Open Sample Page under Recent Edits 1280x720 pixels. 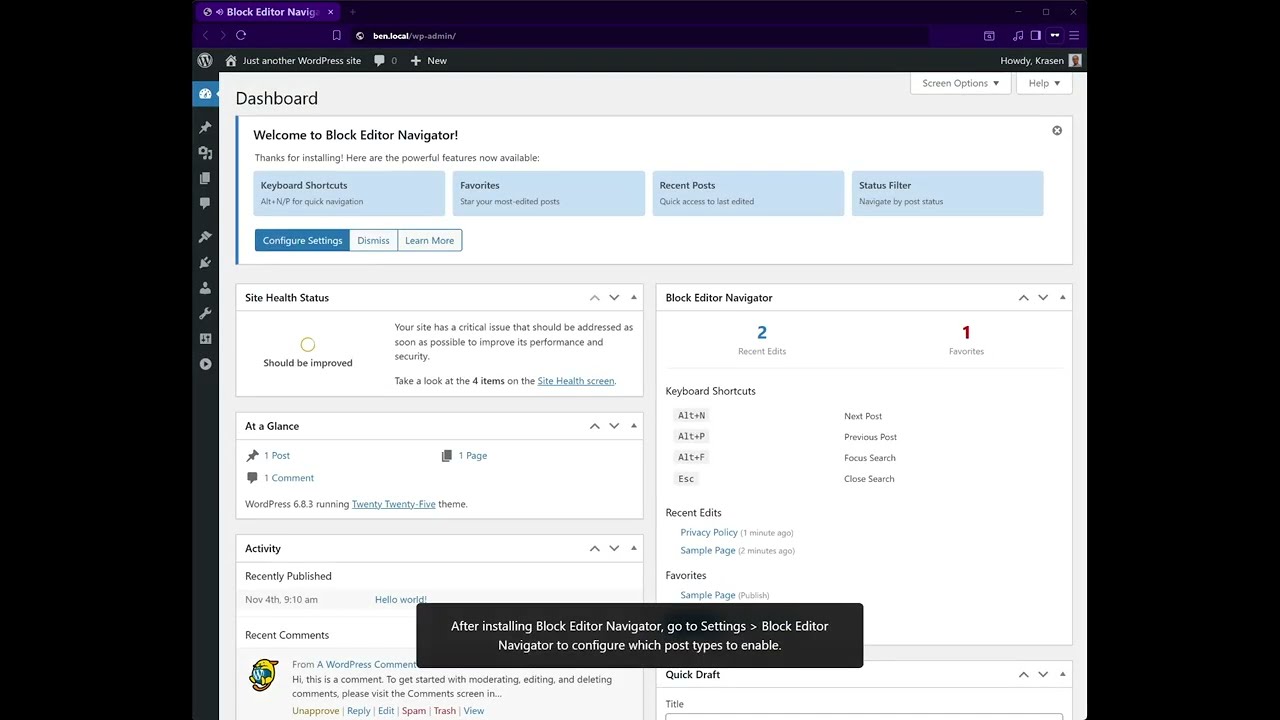[708, 551]
